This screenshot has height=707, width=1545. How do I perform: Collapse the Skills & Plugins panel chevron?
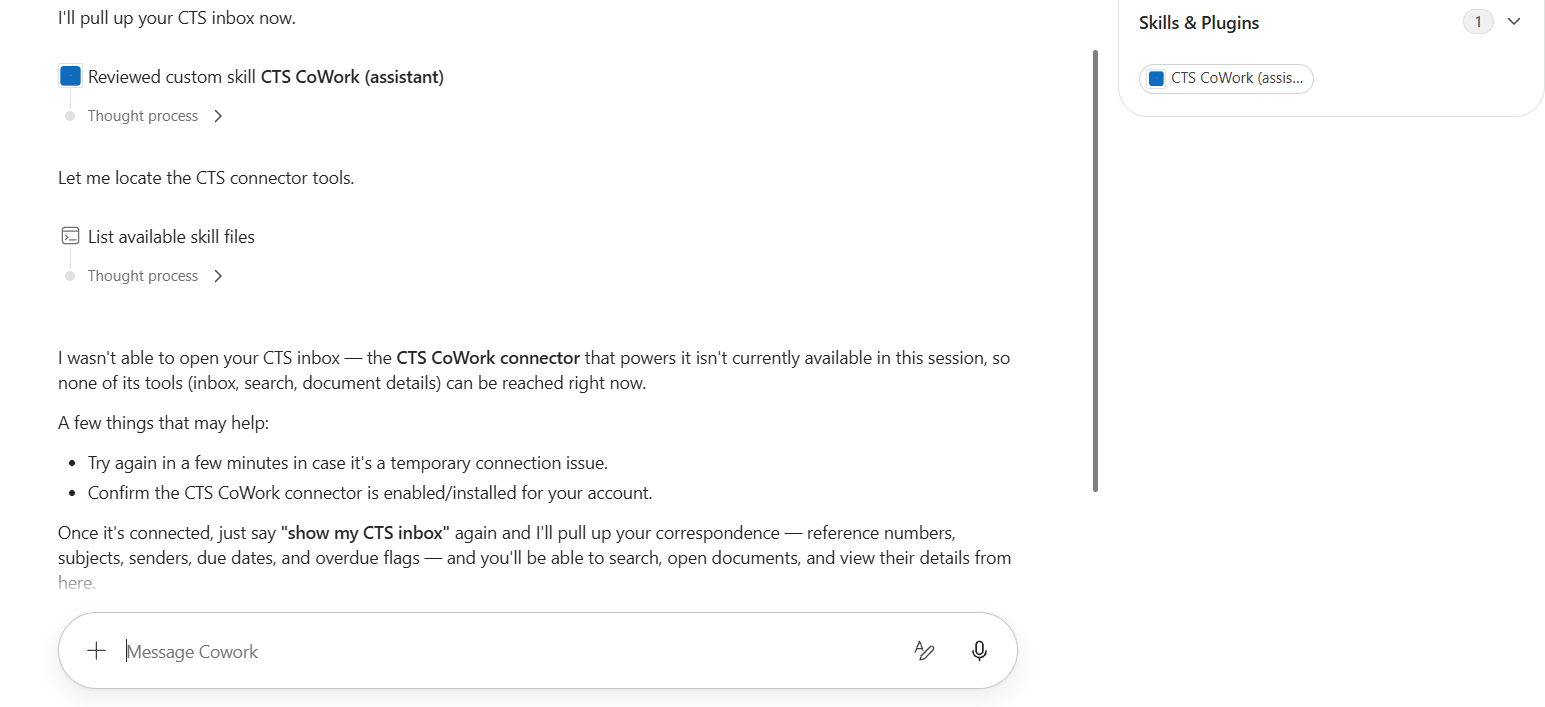point(1514,22)
